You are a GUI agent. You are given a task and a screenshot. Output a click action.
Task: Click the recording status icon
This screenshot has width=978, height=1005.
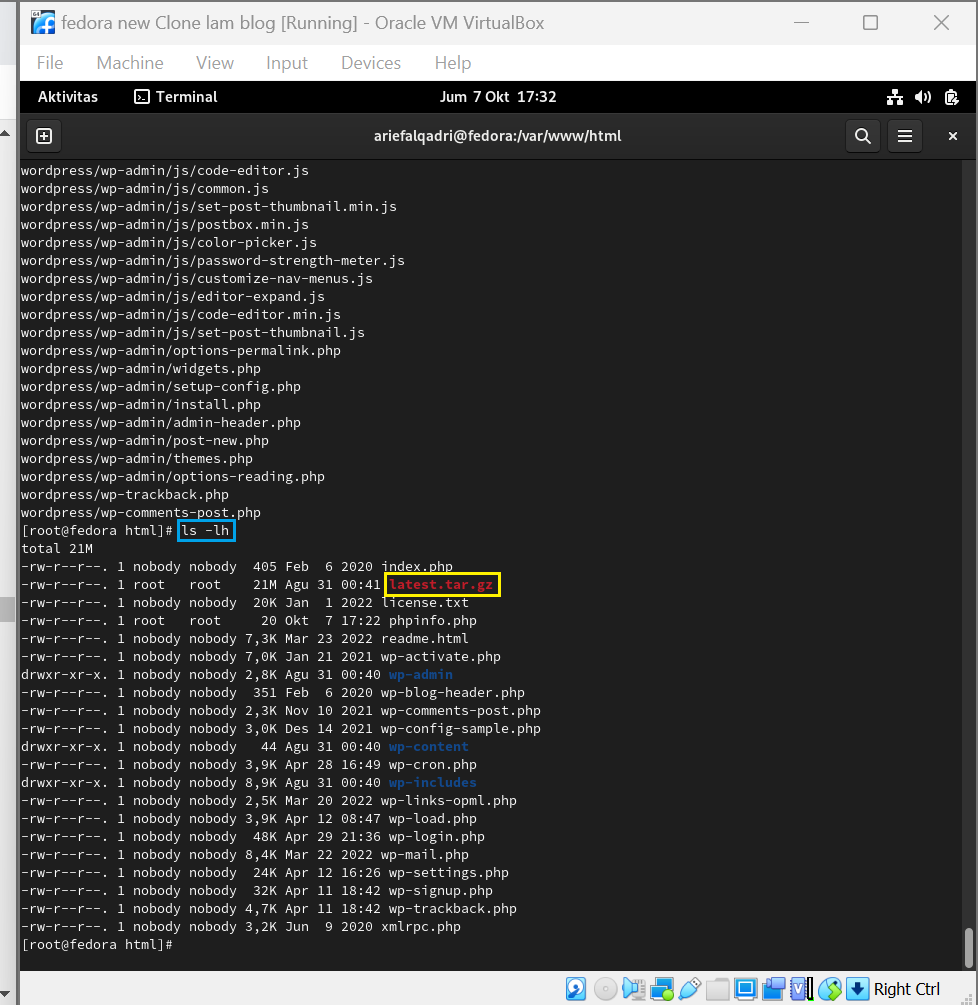coord(774,988)
